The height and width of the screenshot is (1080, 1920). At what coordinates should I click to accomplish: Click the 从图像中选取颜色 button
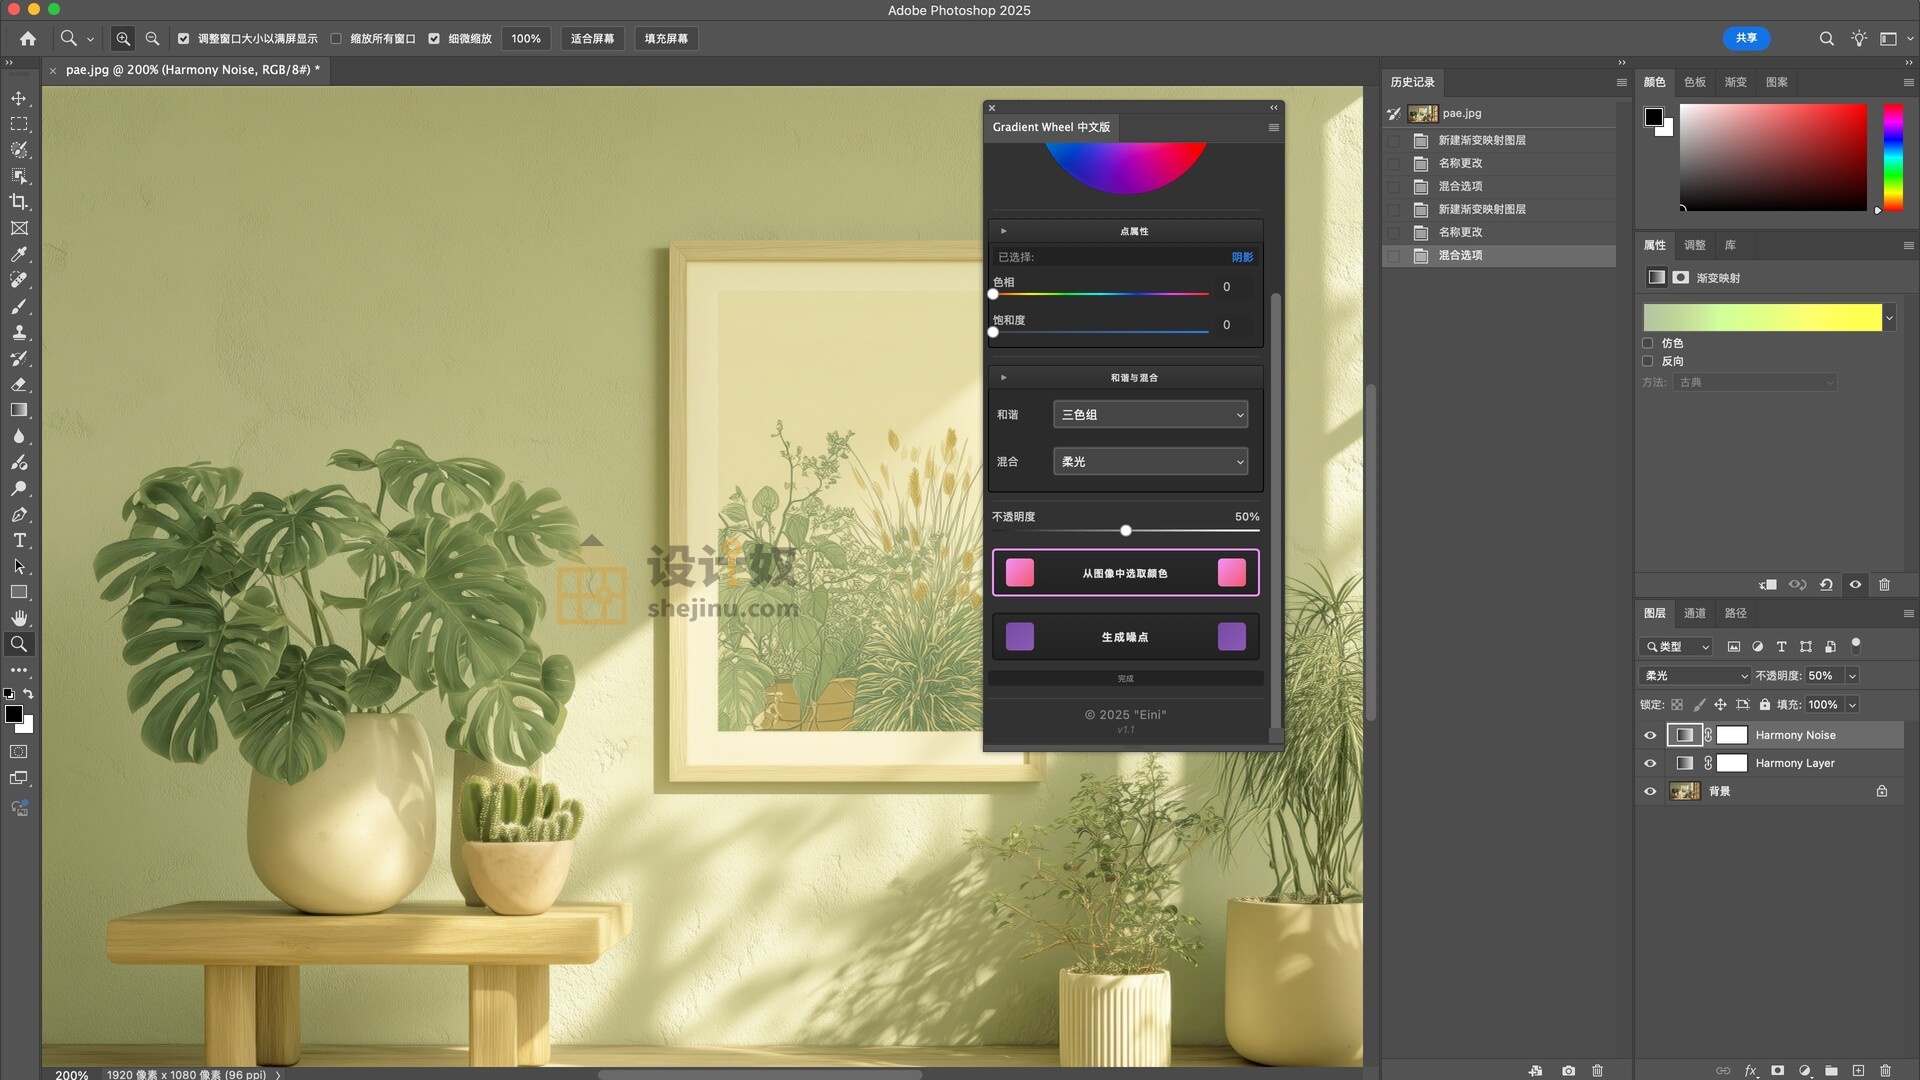(x=1125, y=573)
